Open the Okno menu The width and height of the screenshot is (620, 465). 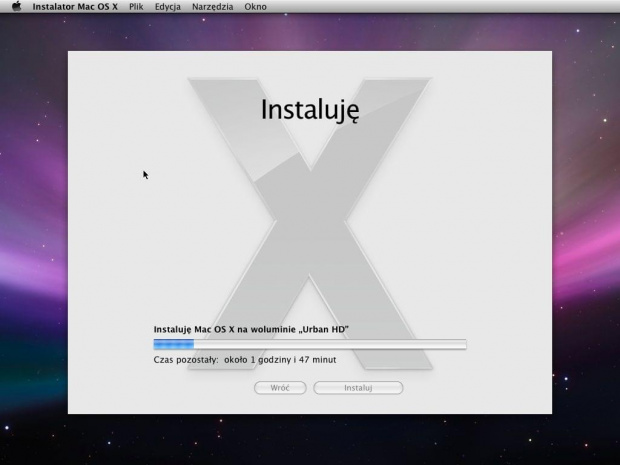coord(255,7)
